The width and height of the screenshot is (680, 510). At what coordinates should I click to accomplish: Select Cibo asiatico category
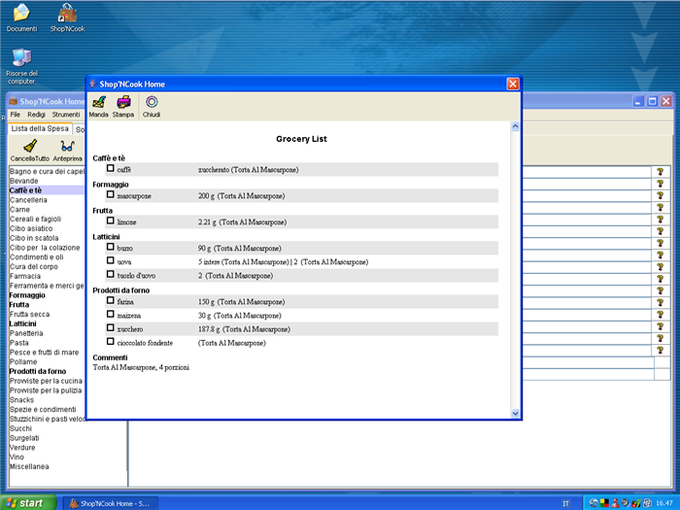click(x=31, y=229)
